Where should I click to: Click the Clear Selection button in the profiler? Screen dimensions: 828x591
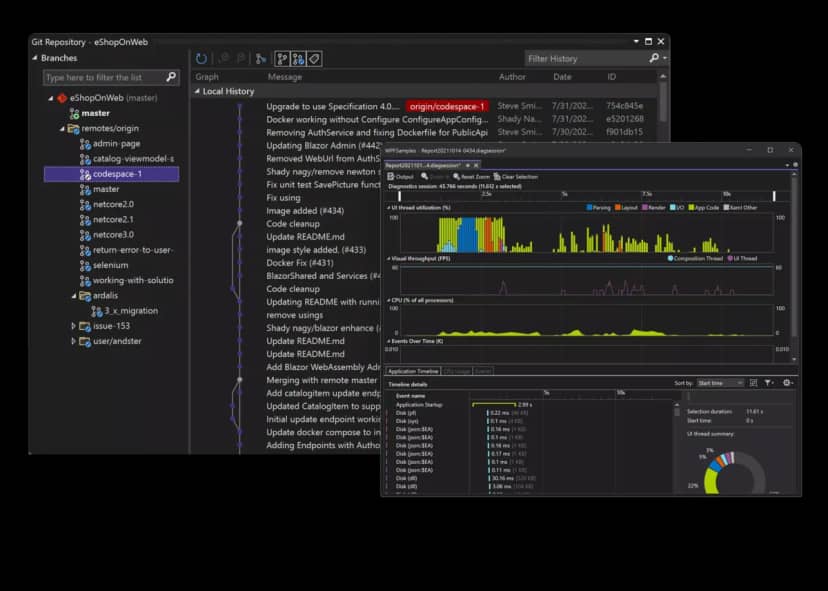[516, 177]
